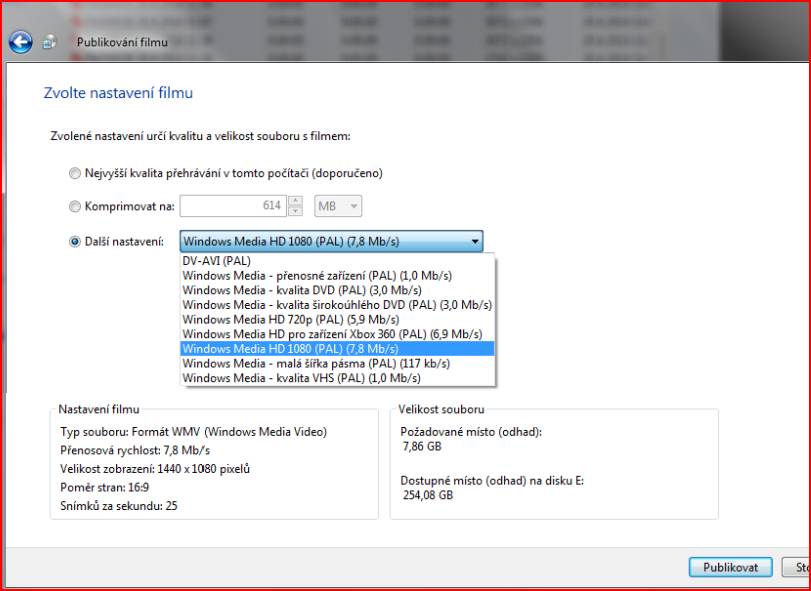Click Typ souboru: Formát WMV text
Image resolution: width=811 pixels, height=591 pixels.
[193, 432]
